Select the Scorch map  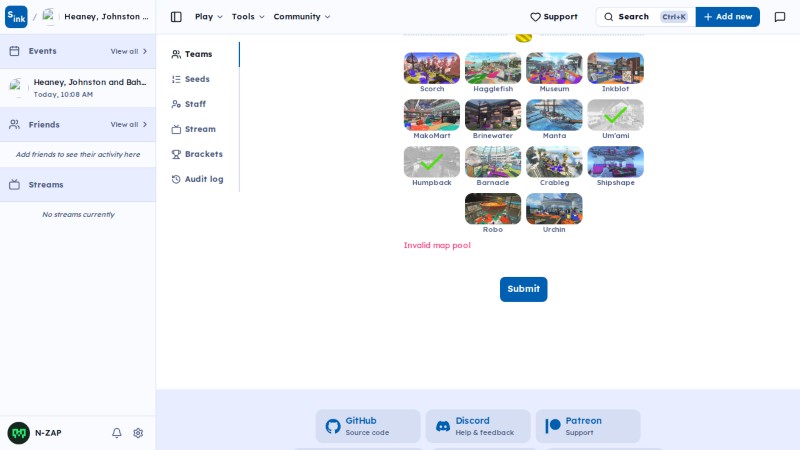432,68
